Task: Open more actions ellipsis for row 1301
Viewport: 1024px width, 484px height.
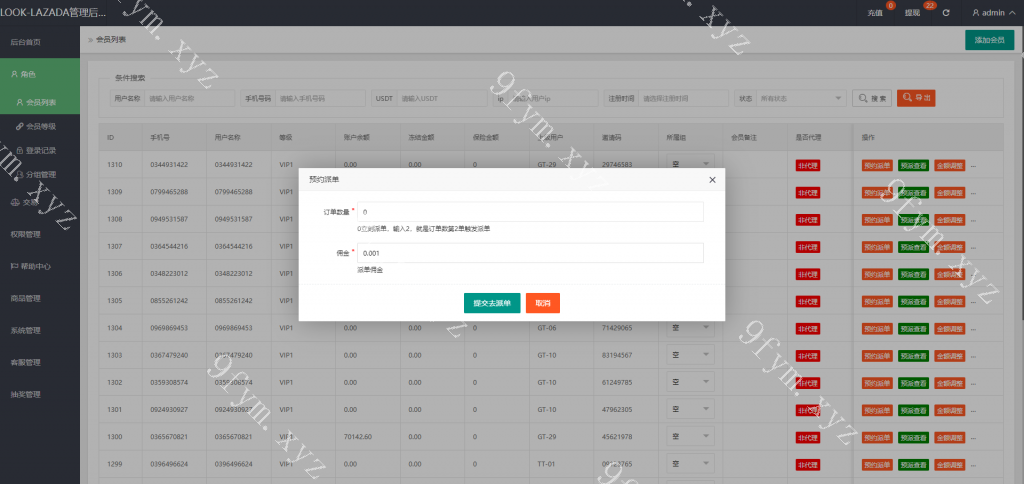Action: click(973, 411)
